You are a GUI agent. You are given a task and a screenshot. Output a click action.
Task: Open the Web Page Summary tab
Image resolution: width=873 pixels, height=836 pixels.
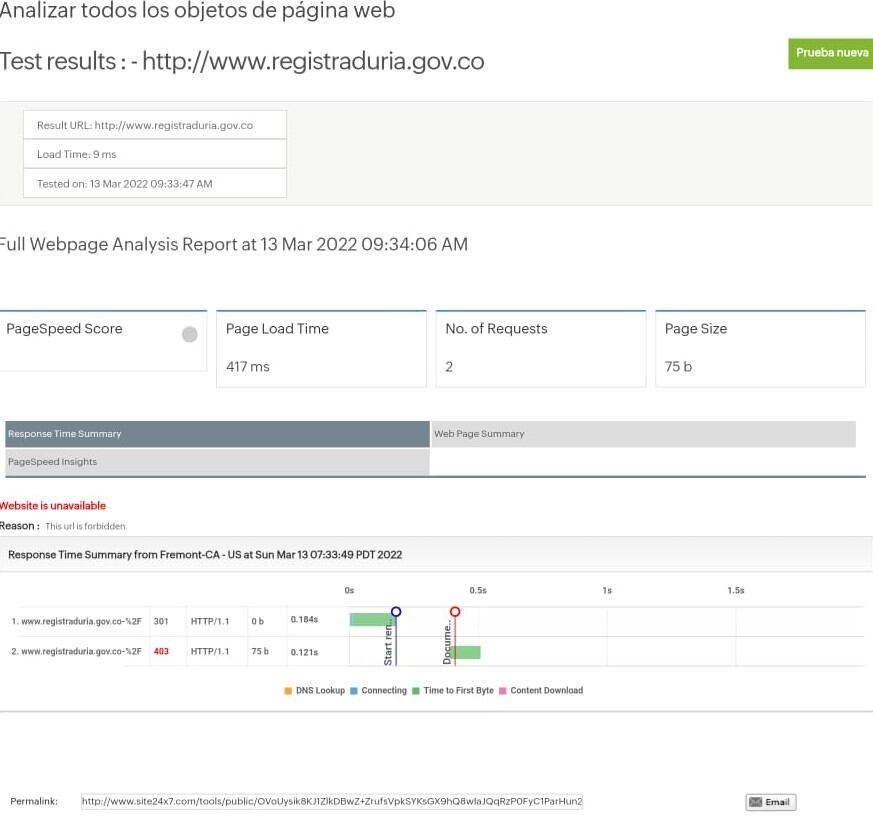point(643,434)
